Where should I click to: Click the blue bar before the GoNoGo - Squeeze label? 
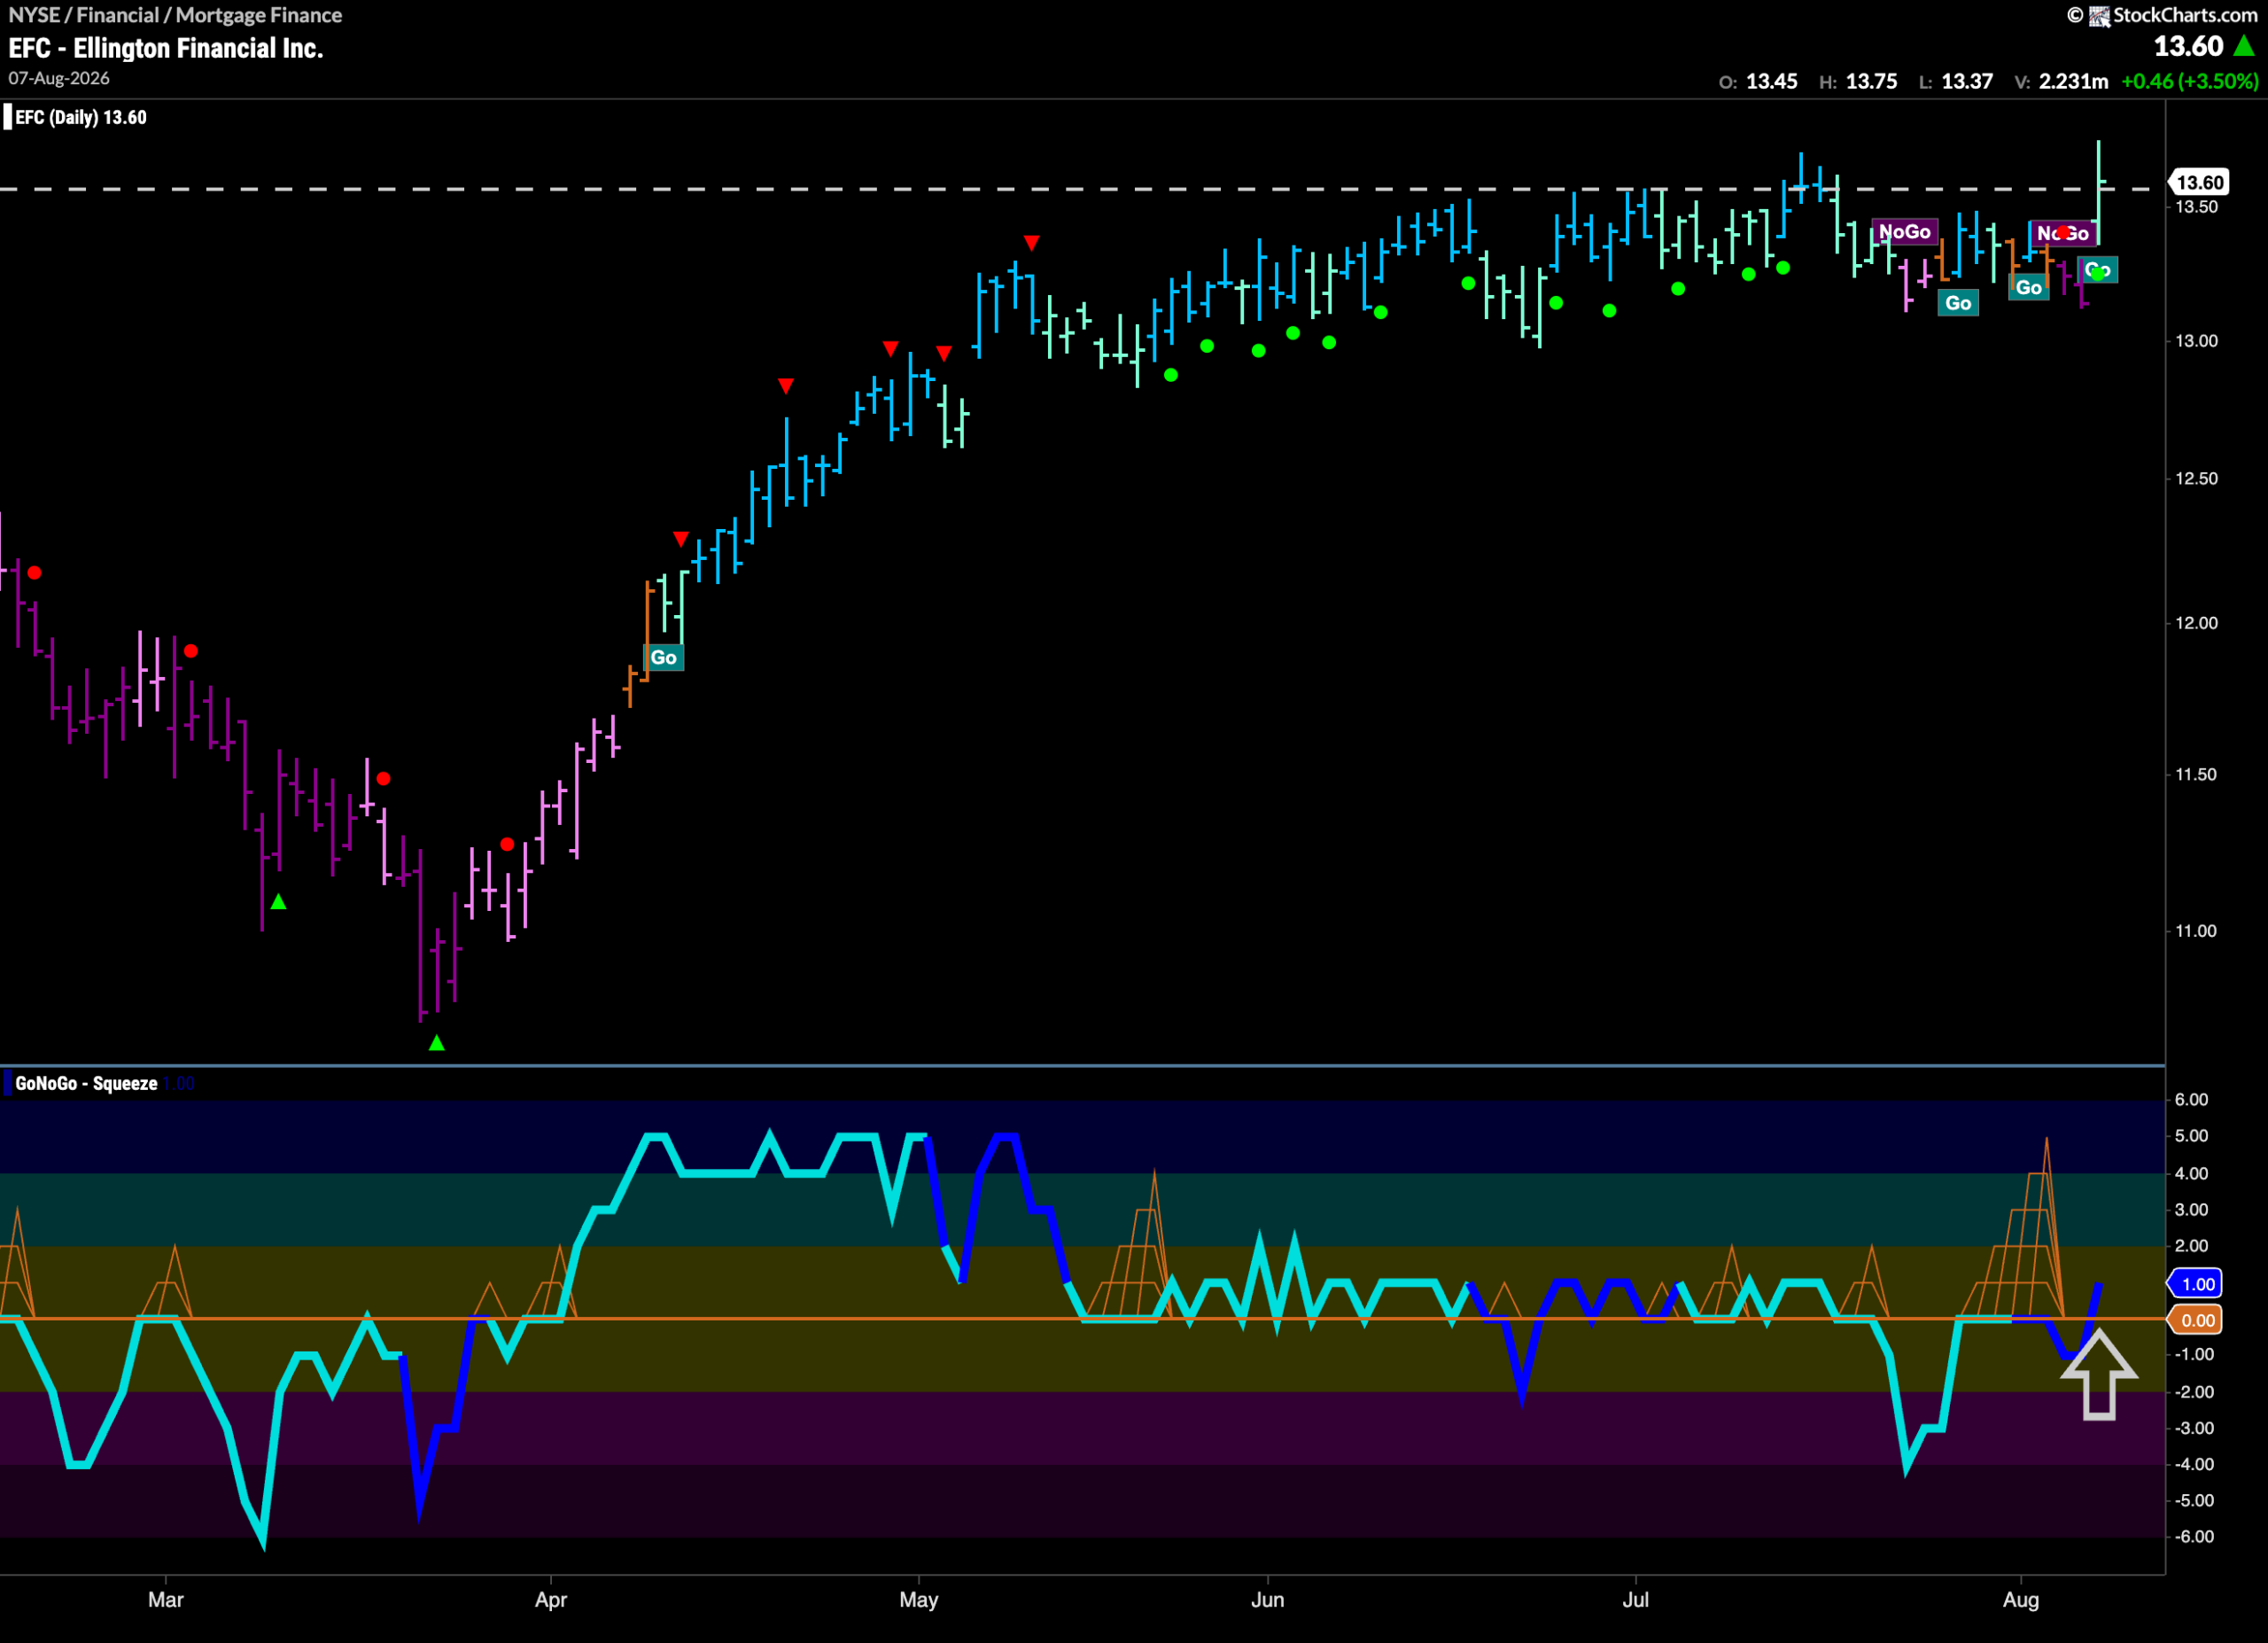[8, 1083]
